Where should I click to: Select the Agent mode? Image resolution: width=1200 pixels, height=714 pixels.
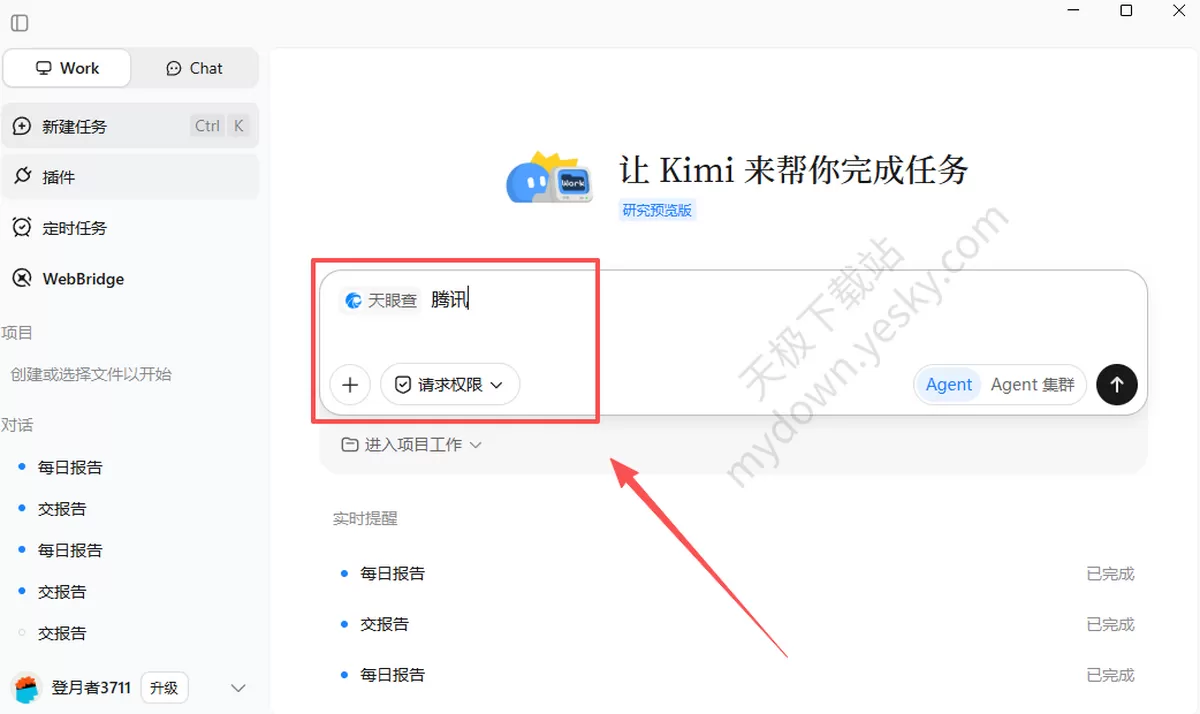click(x=949, y=384)
